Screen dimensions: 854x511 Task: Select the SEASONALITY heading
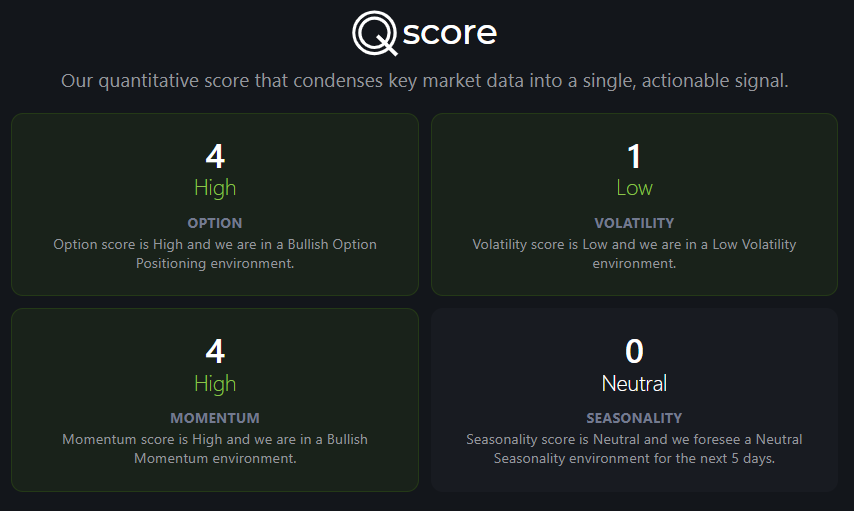634,418
